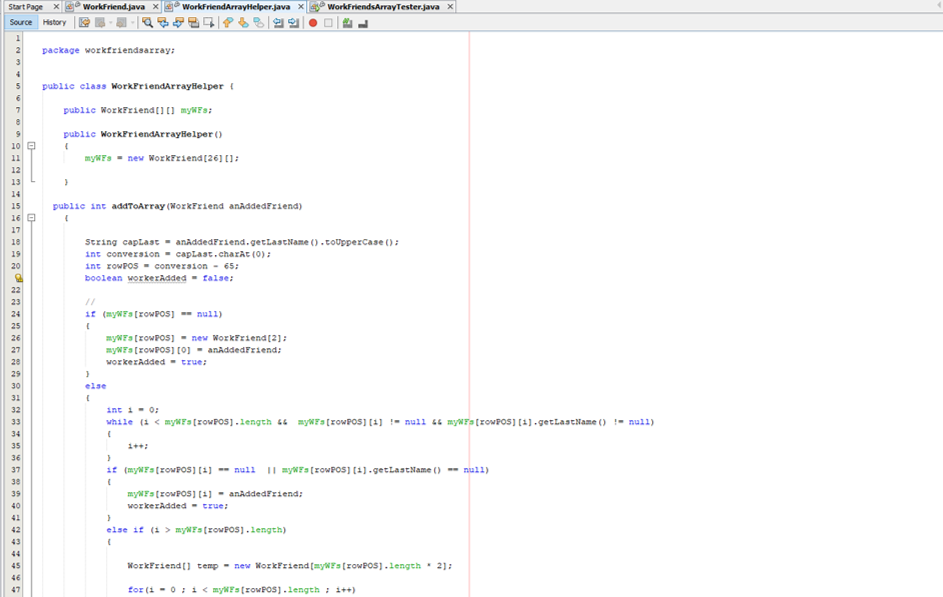The image size is (943, 597).
Task: Click the Comment lines icon on the toolbar
Action: coord(346,22)
